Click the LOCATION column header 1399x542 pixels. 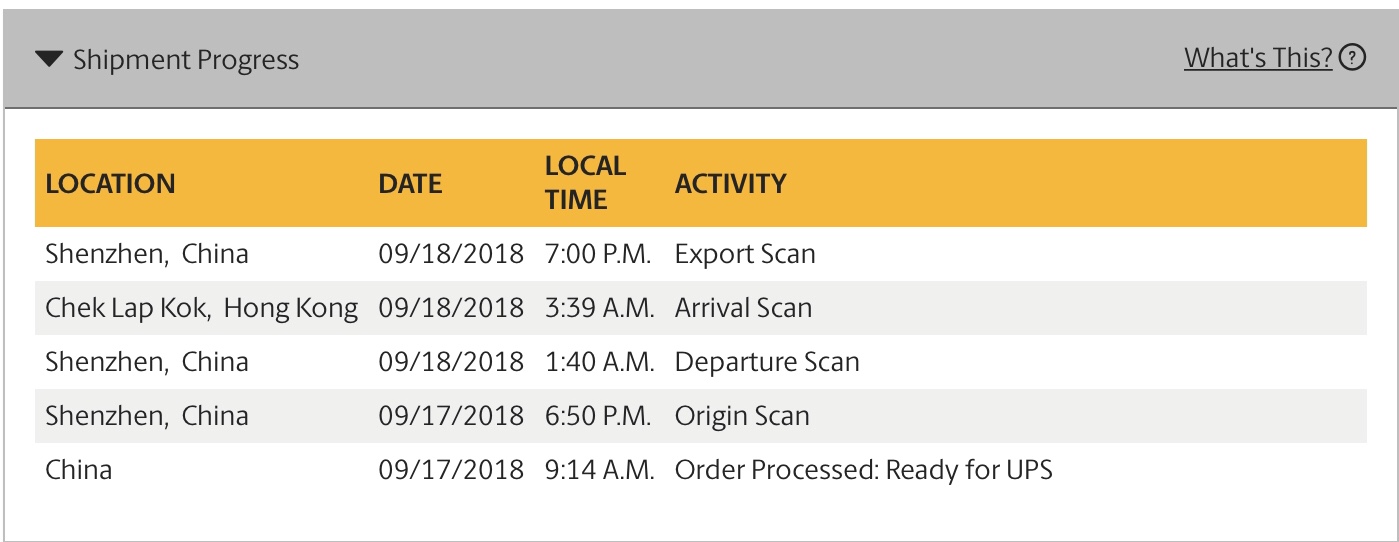(110, 184)
